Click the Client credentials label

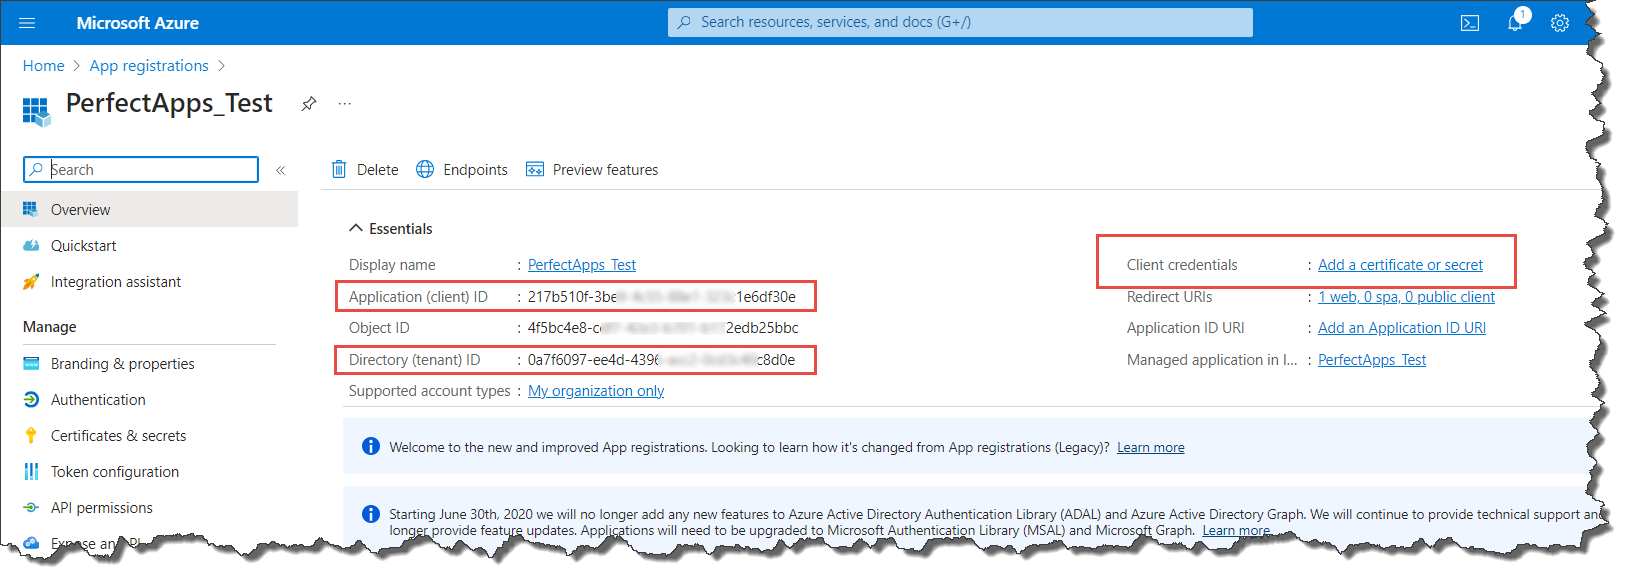point(1182,264)
